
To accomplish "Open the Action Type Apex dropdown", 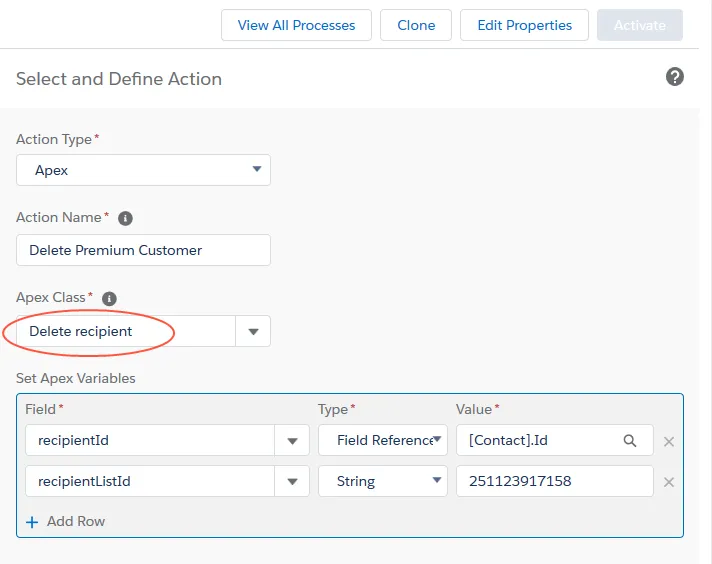I will [143, 170].
